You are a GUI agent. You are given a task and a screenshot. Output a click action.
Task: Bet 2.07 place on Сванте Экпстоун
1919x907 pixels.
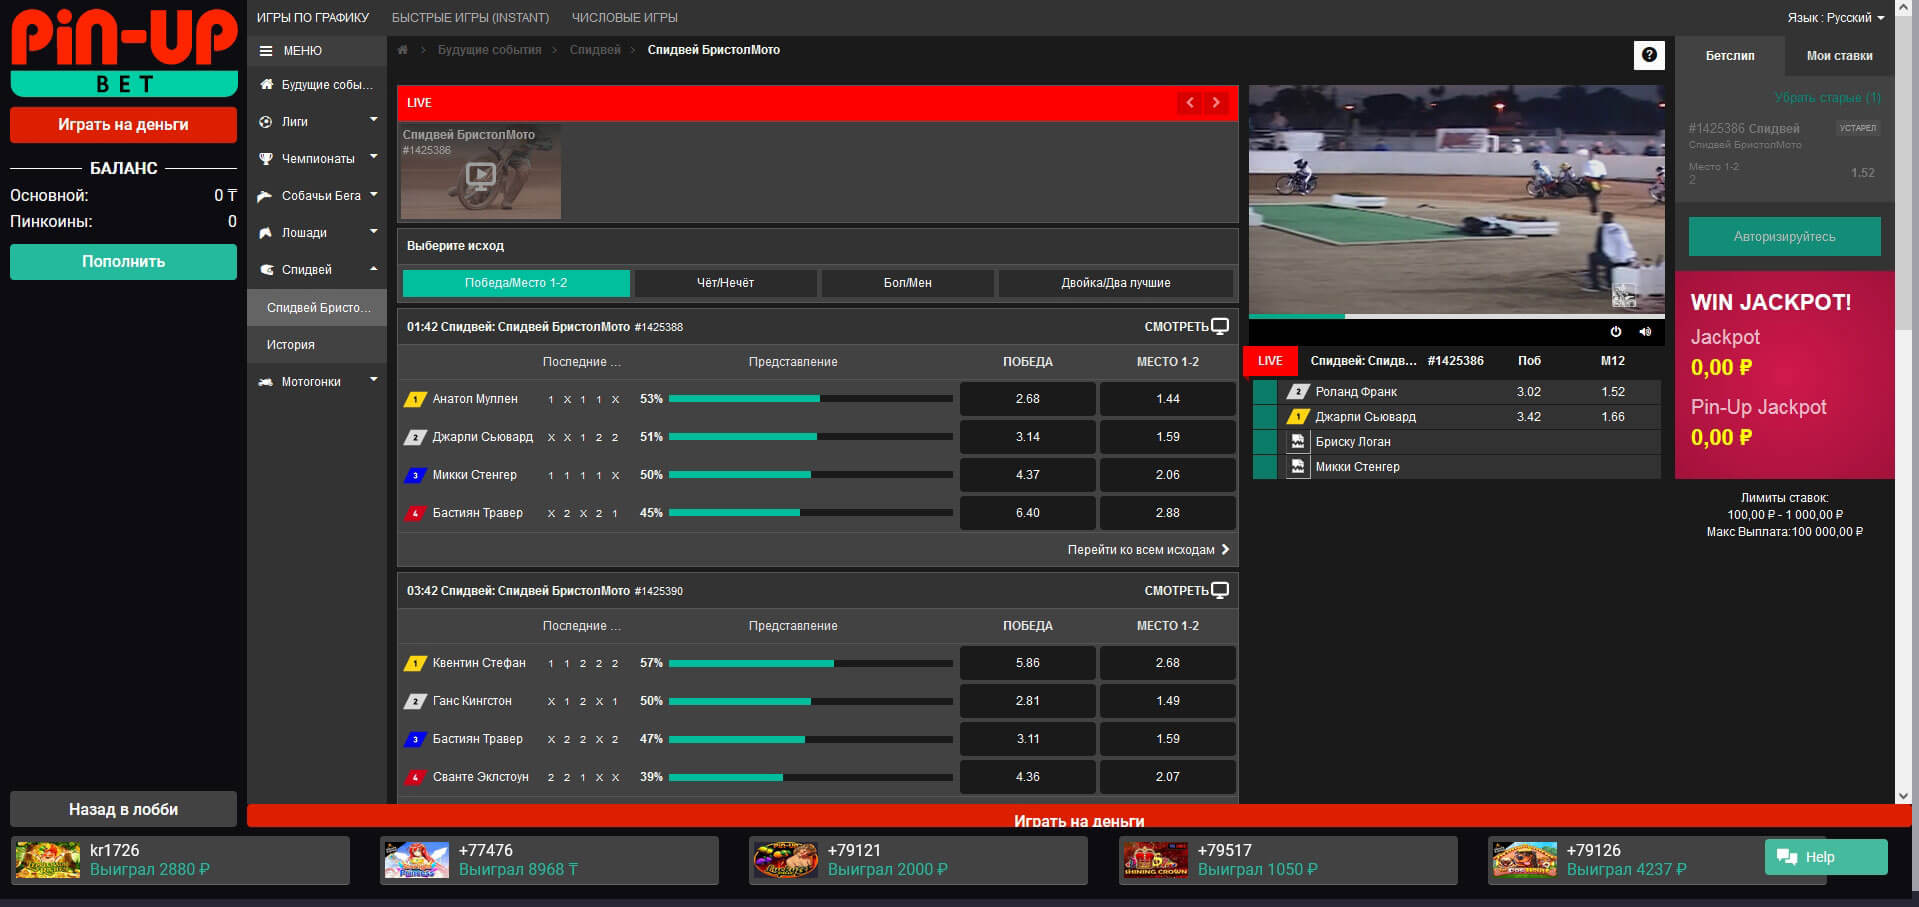pos(1167,777)
